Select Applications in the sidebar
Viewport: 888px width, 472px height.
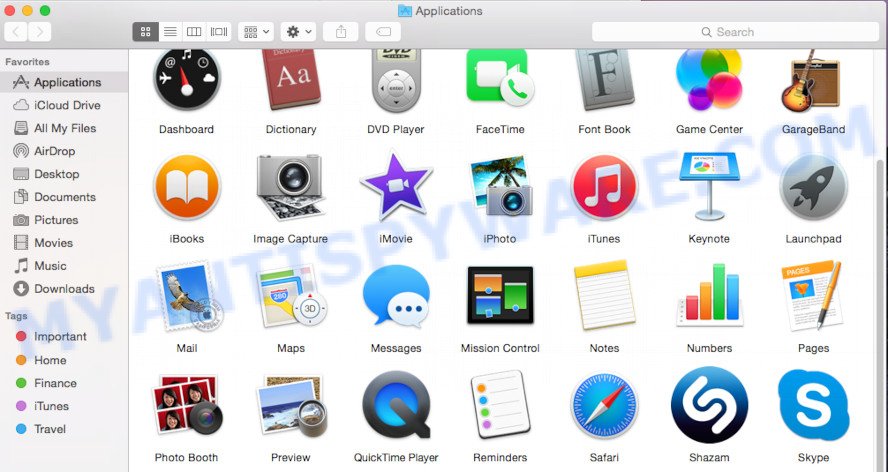(x=64, y=82)
